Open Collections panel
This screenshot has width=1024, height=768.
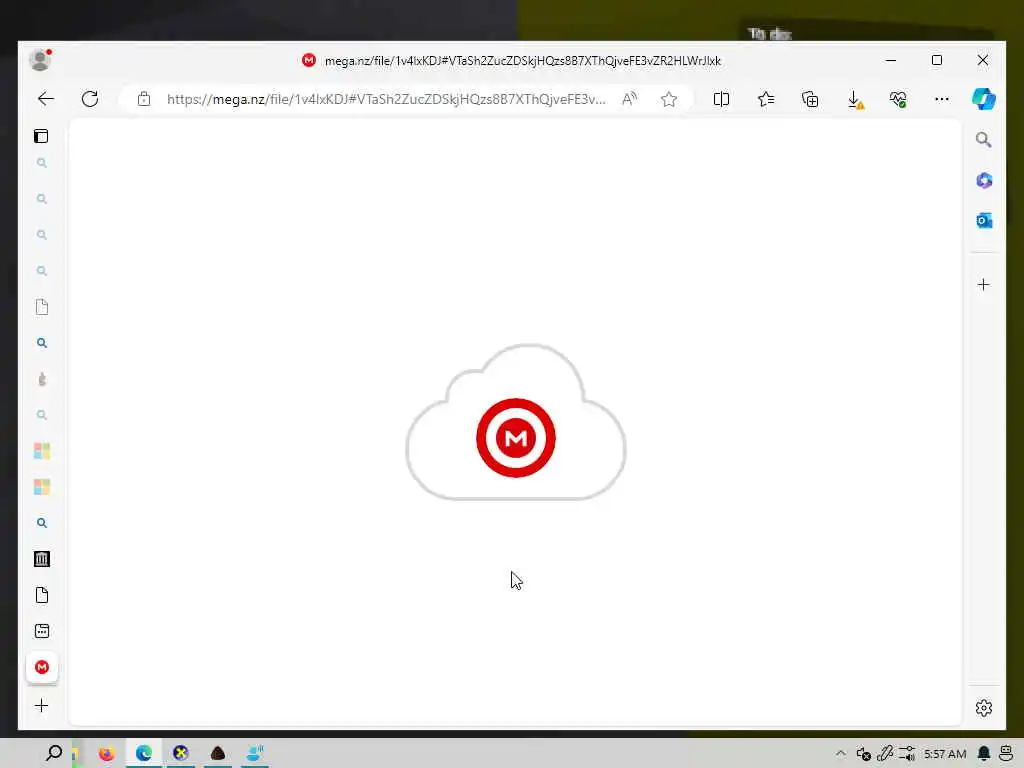[x=810, y=99]
